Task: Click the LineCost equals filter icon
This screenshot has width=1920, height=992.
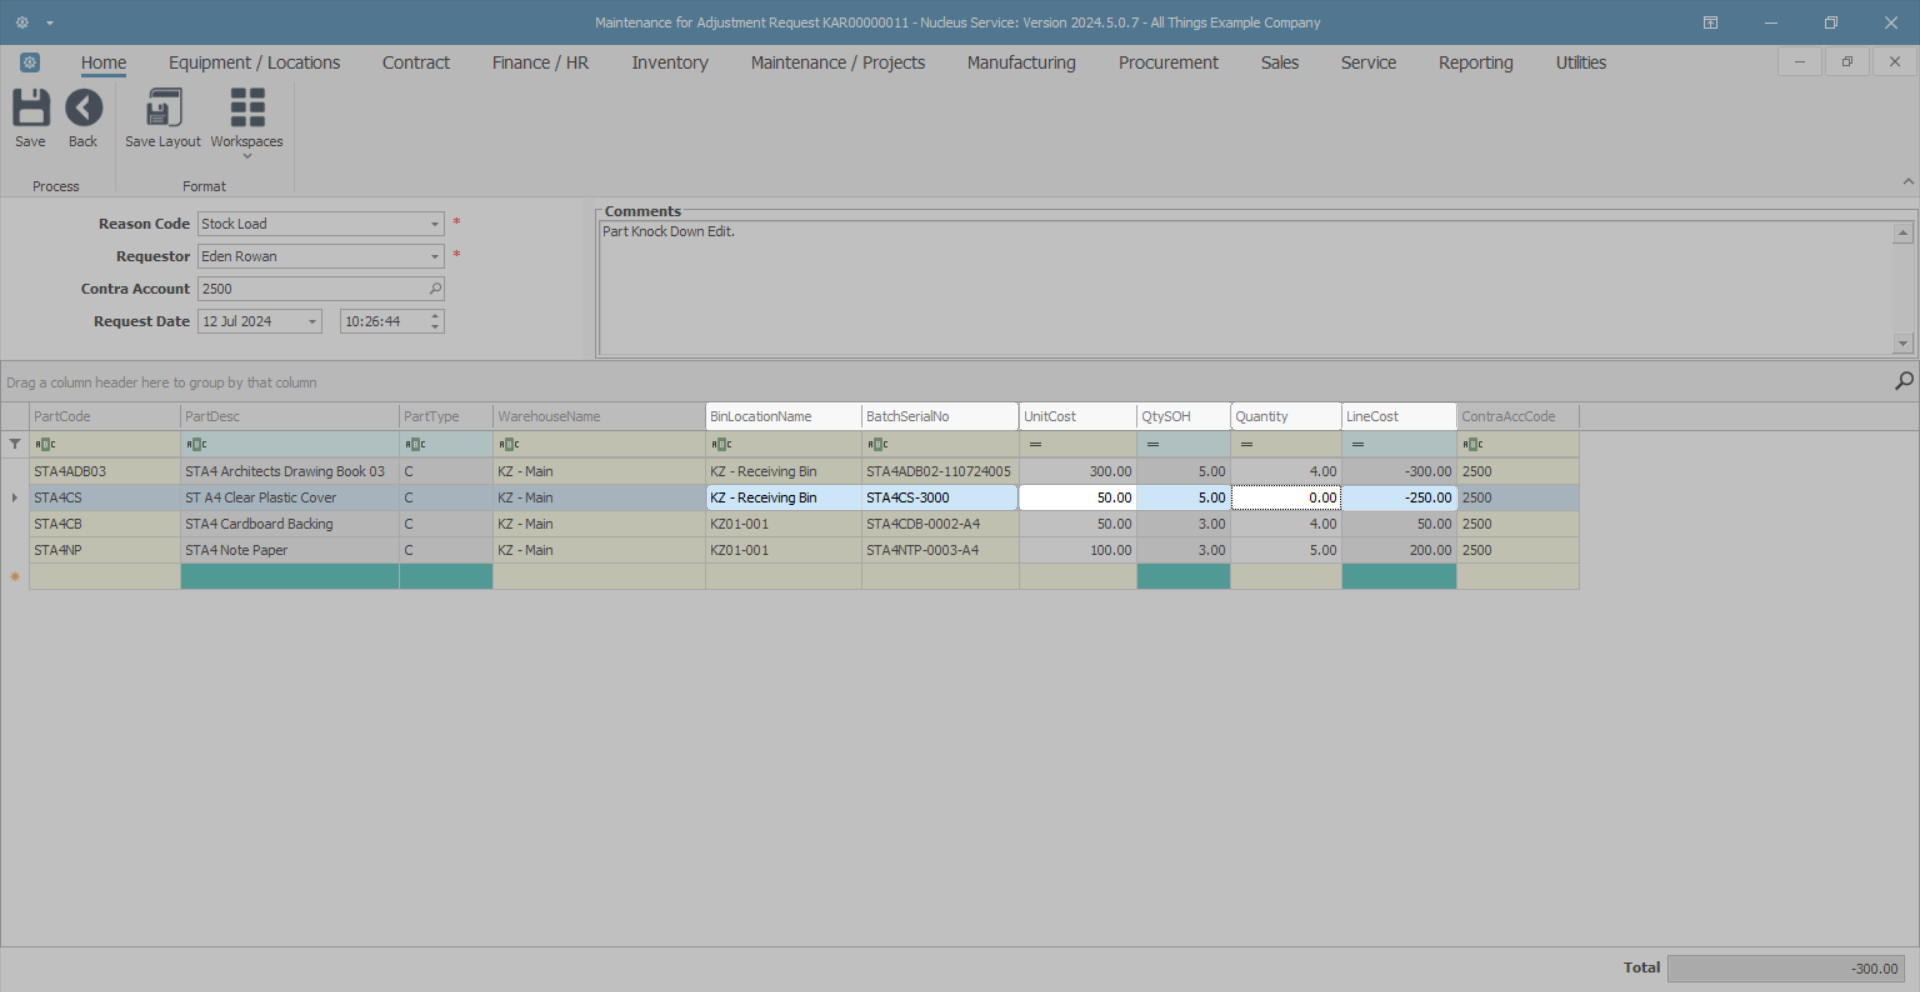Action: tap(1358, 444)
